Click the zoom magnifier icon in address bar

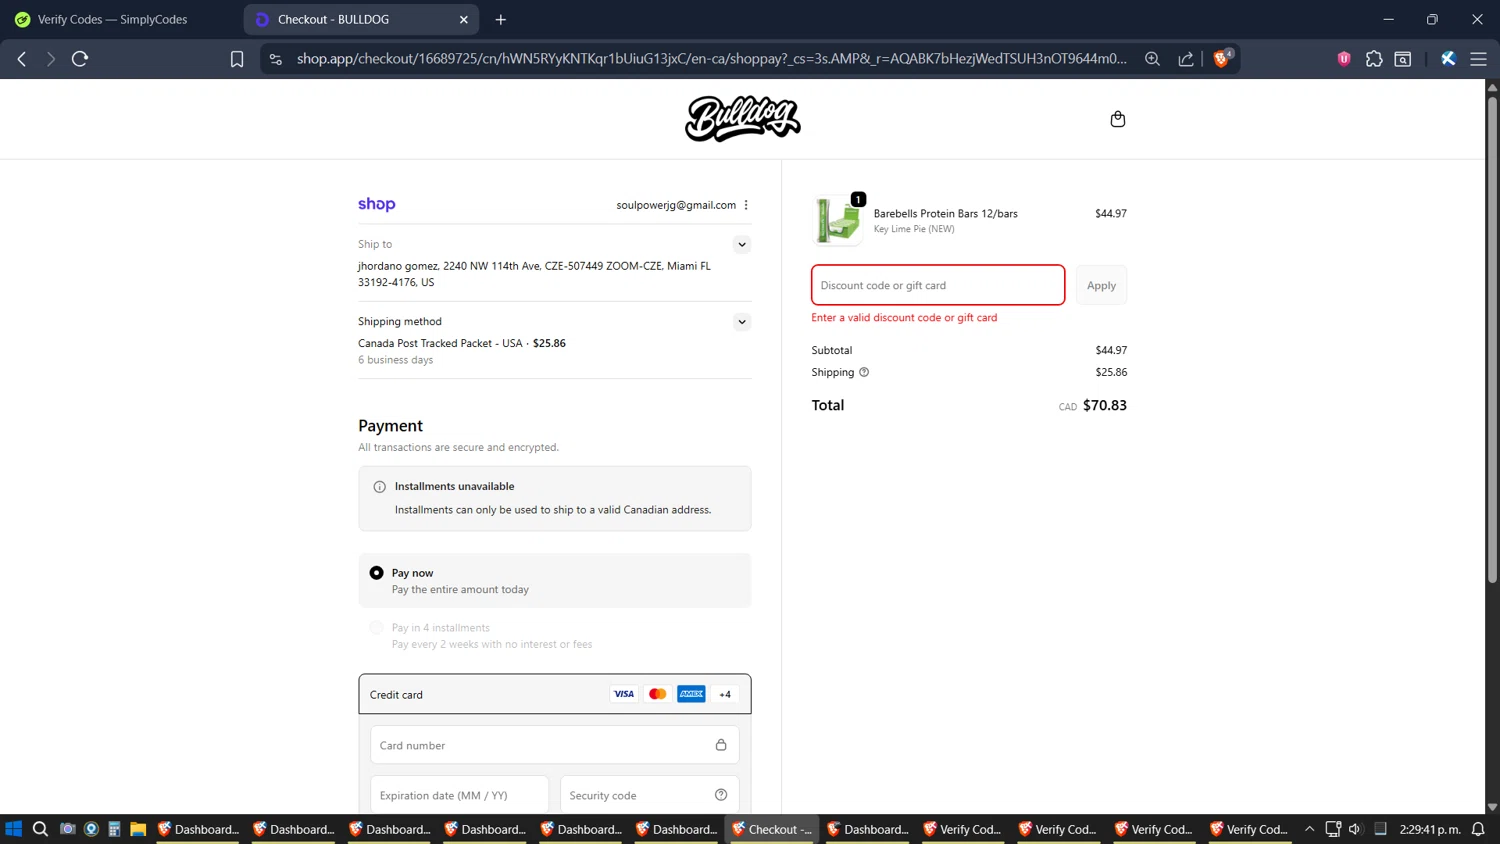tap(1152, 59)
